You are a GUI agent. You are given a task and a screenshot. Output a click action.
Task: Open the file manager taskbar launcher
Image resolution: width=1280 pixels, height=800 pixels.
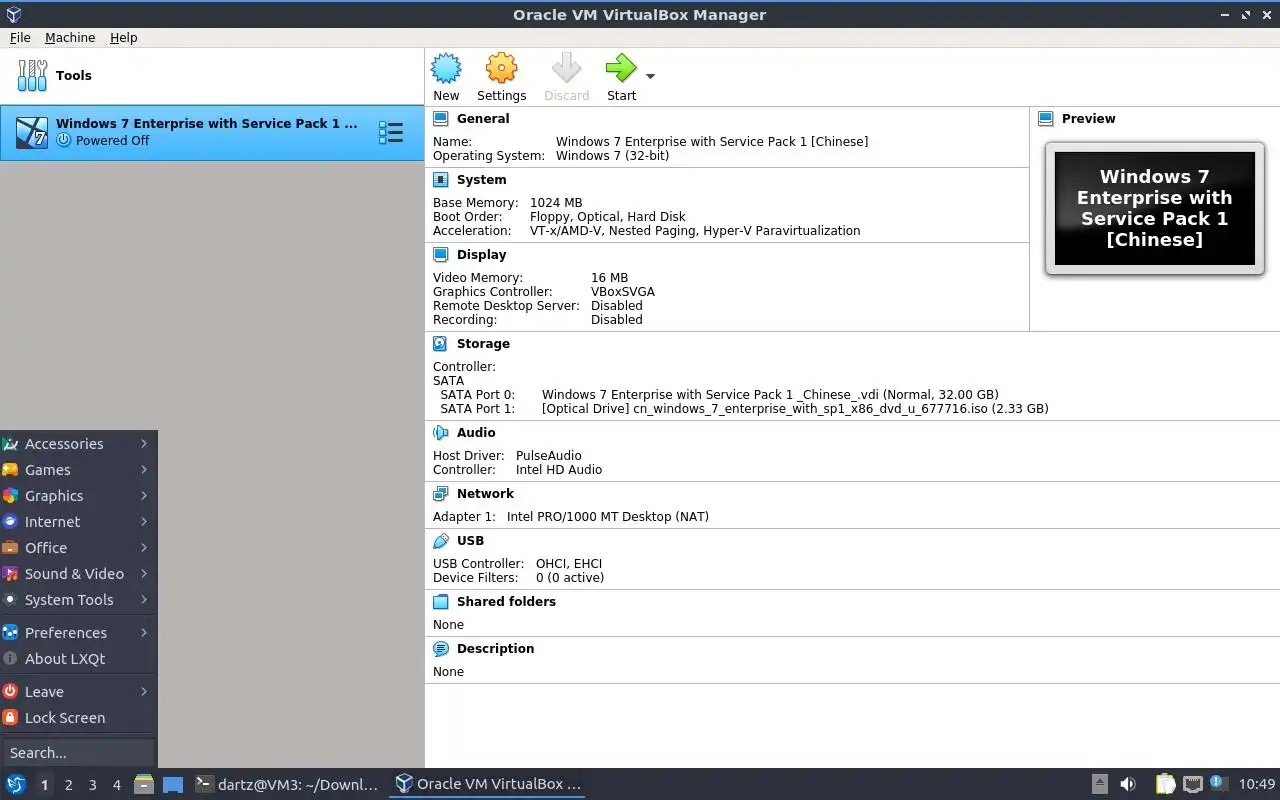click(144, 784)
